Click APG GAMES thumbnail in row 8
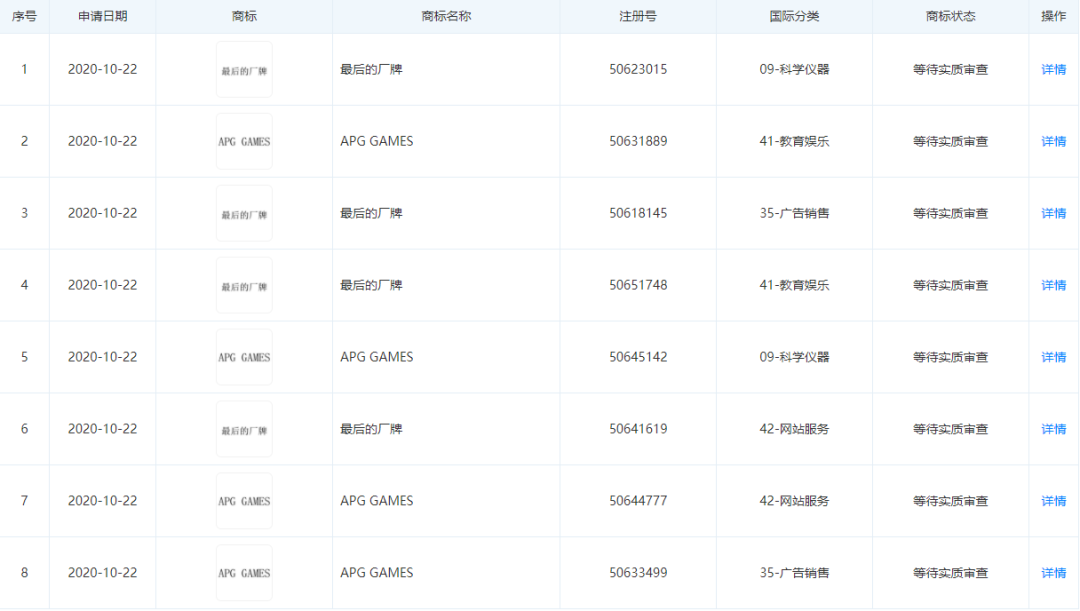 click(x=245, y=573)
